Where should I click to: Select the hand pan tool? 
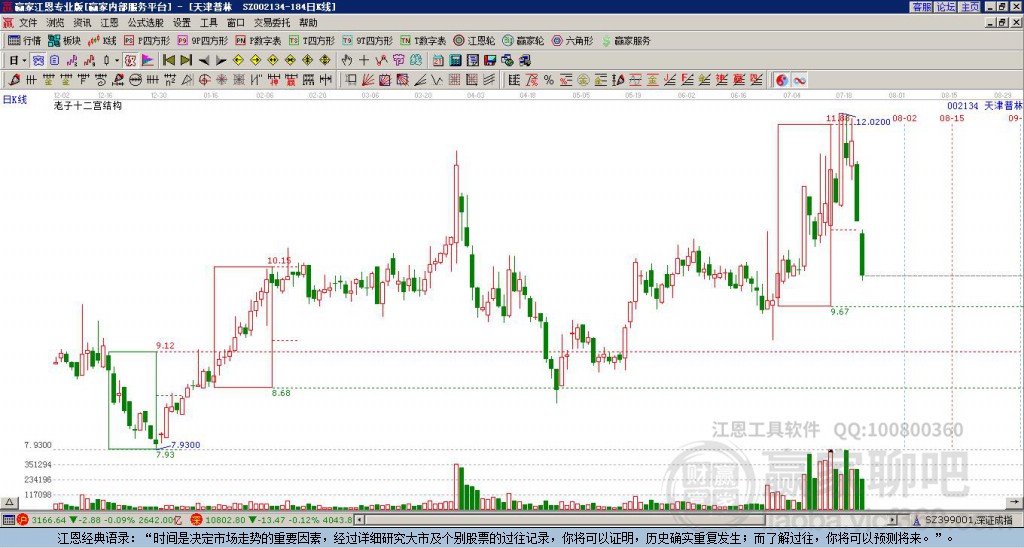point(347,60)
